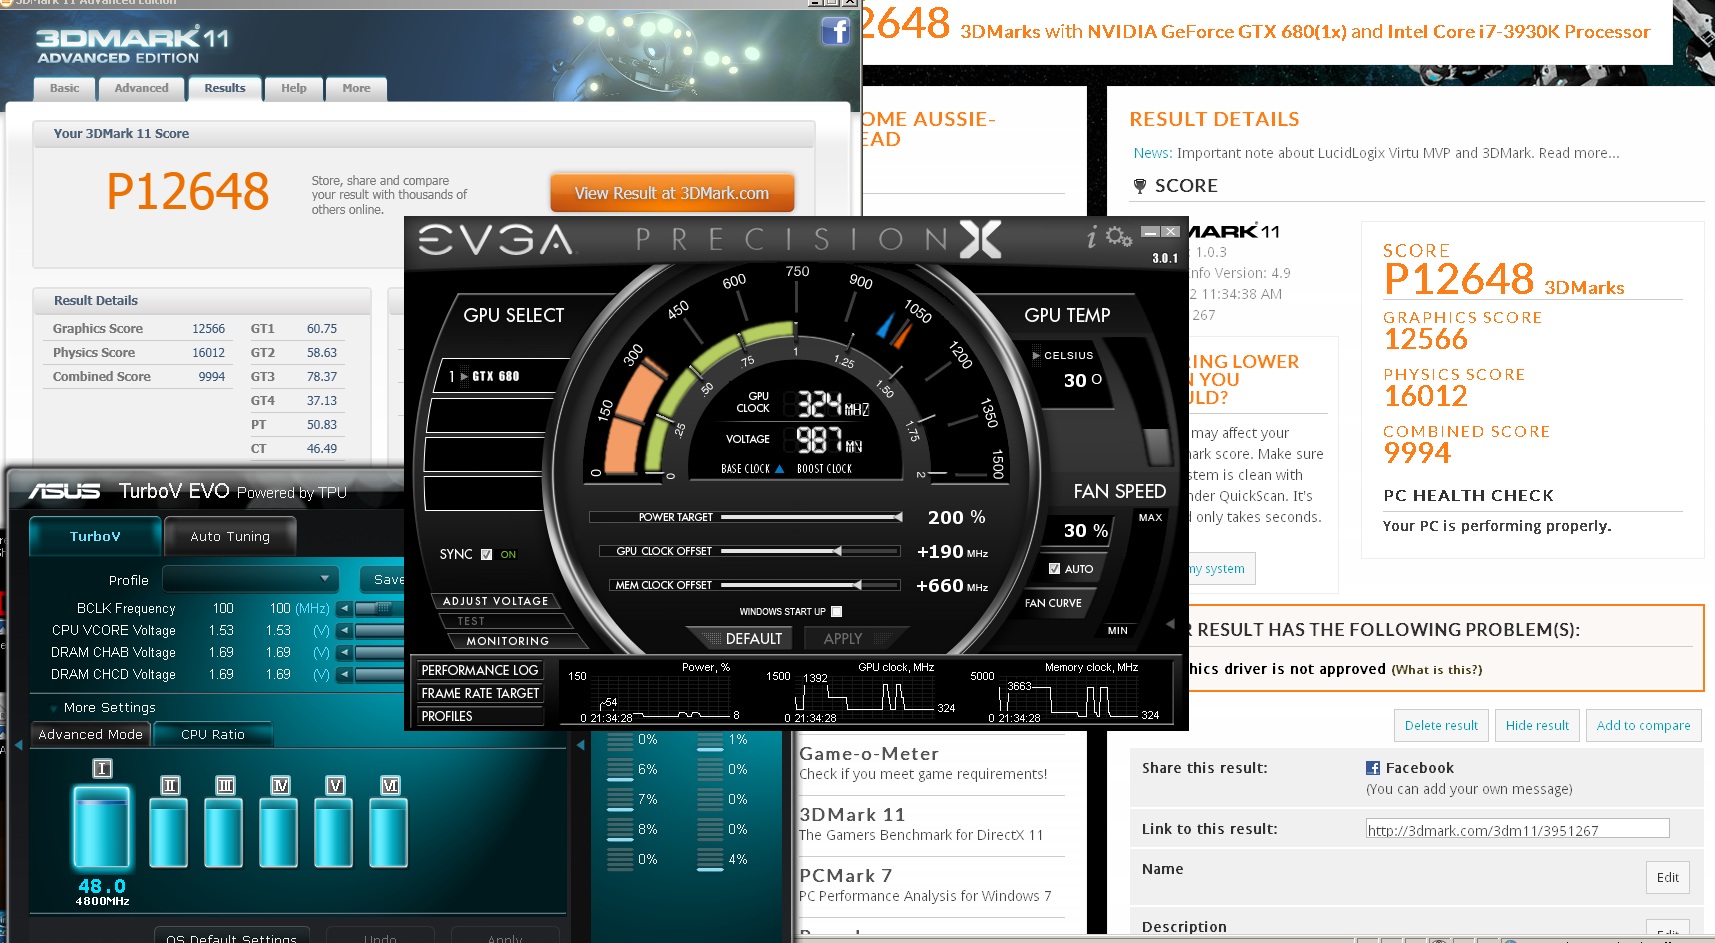Click View Result at 3DMark.com button

[x=672, y=193]
